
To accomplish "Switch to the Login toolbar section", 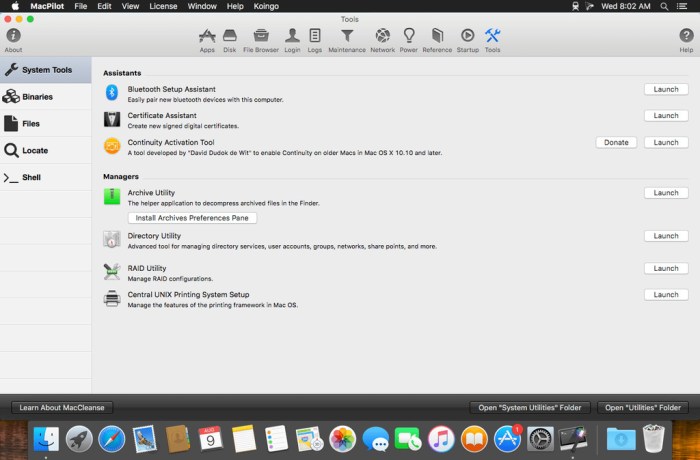I will click(292, 38).
